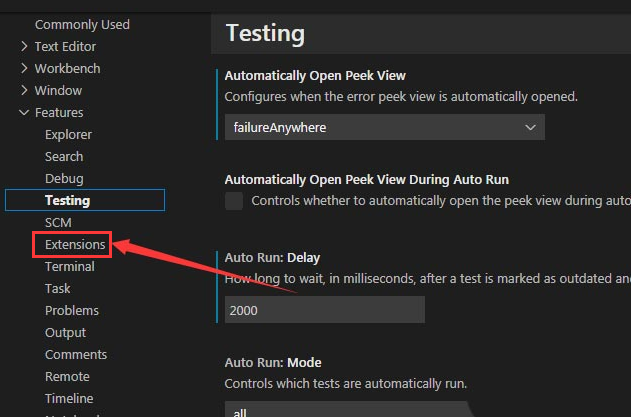Expand the Workbench settings section

click(x=24, y=68)
